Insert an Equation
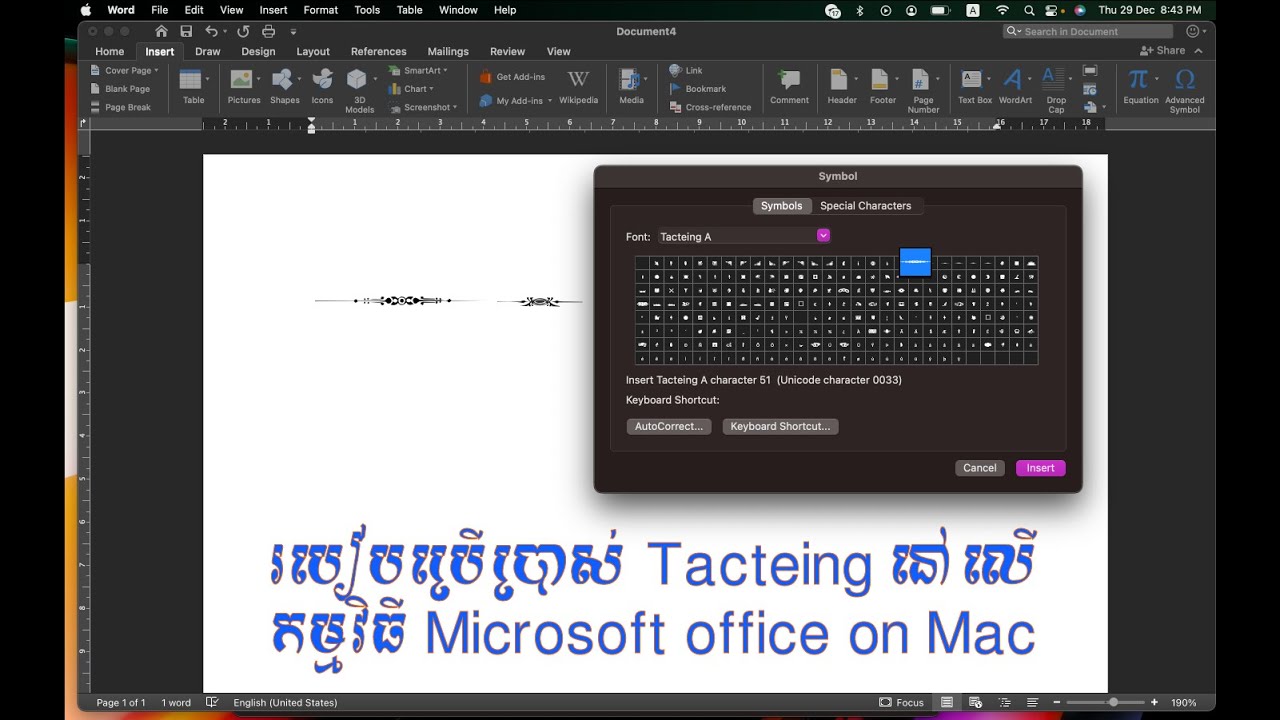This screenshot has width=1280, height=720. tap(1140, 86)
